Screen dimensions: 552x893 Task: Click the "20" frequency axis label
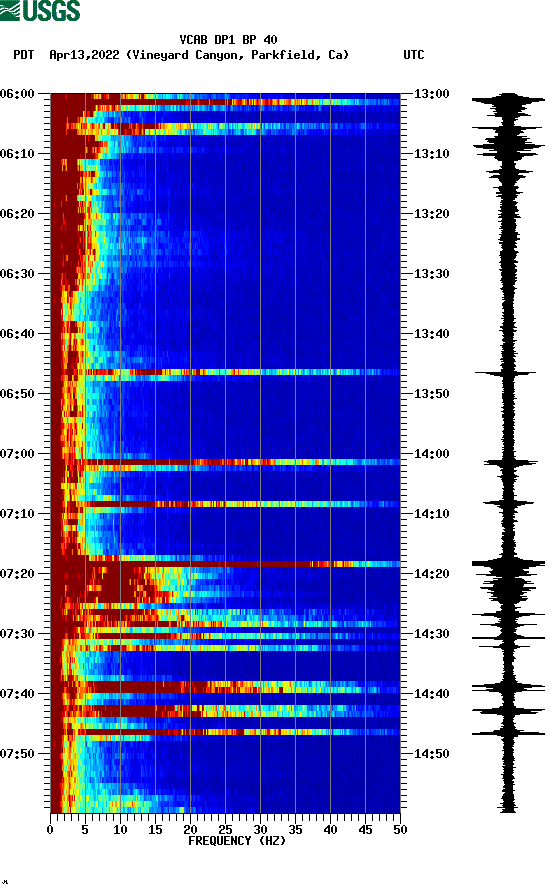click(x=190, y=830)
